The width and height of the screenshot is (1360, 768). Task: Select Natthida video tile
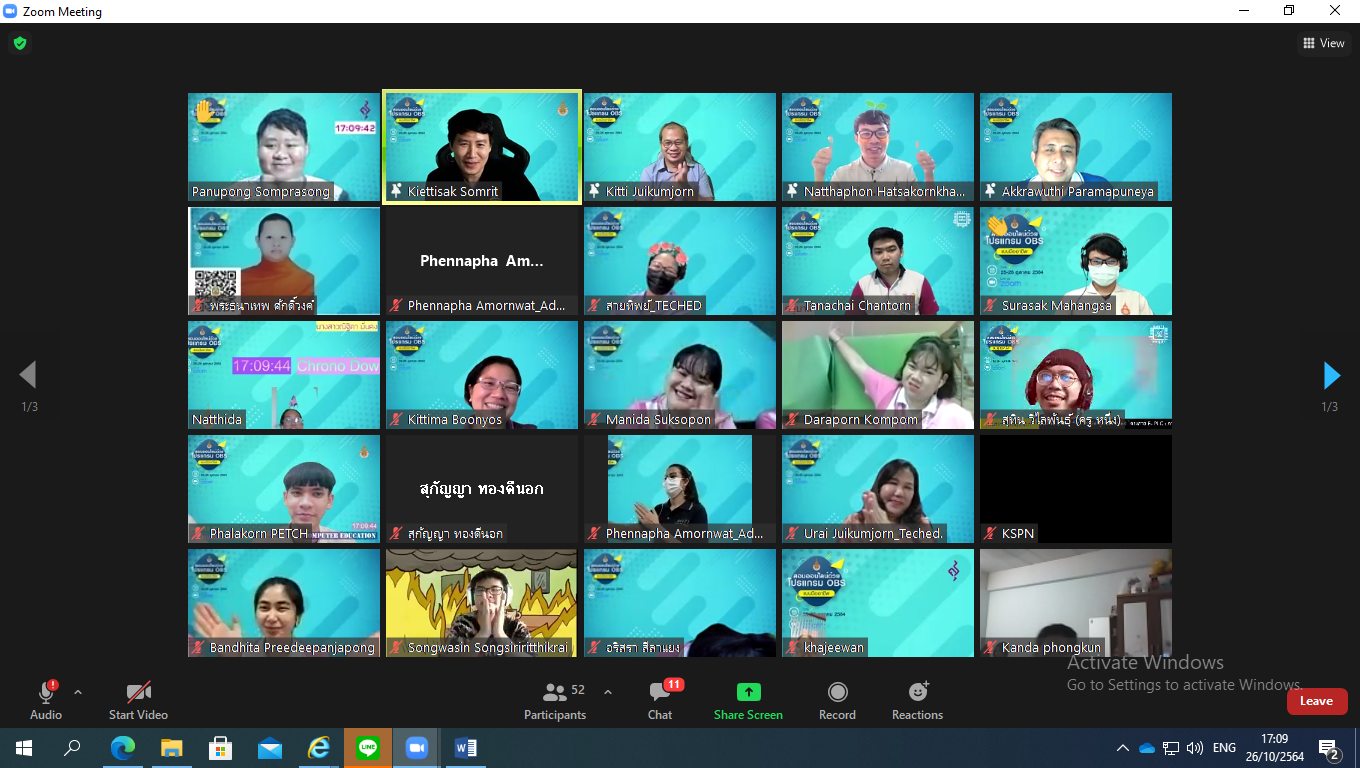tap(284, 375)
